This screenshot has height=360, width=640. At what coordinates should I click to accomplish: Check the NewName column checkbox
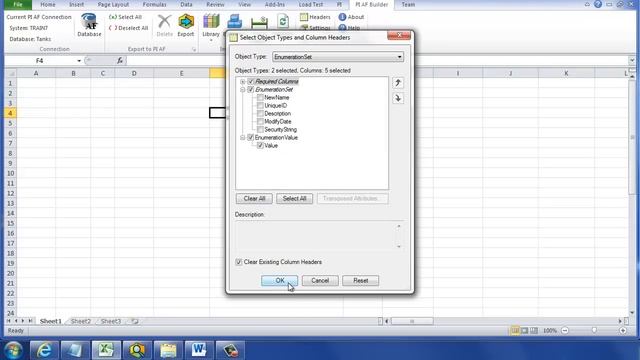click(260, 98)
